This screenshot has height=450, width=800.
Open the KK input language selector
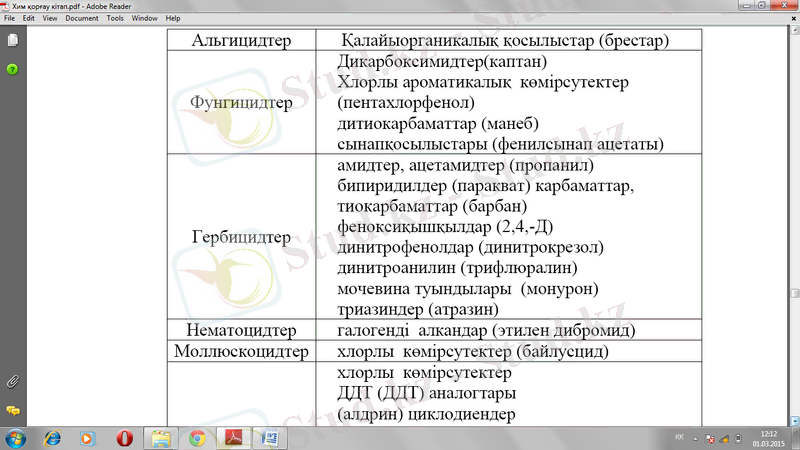point(679,437)
